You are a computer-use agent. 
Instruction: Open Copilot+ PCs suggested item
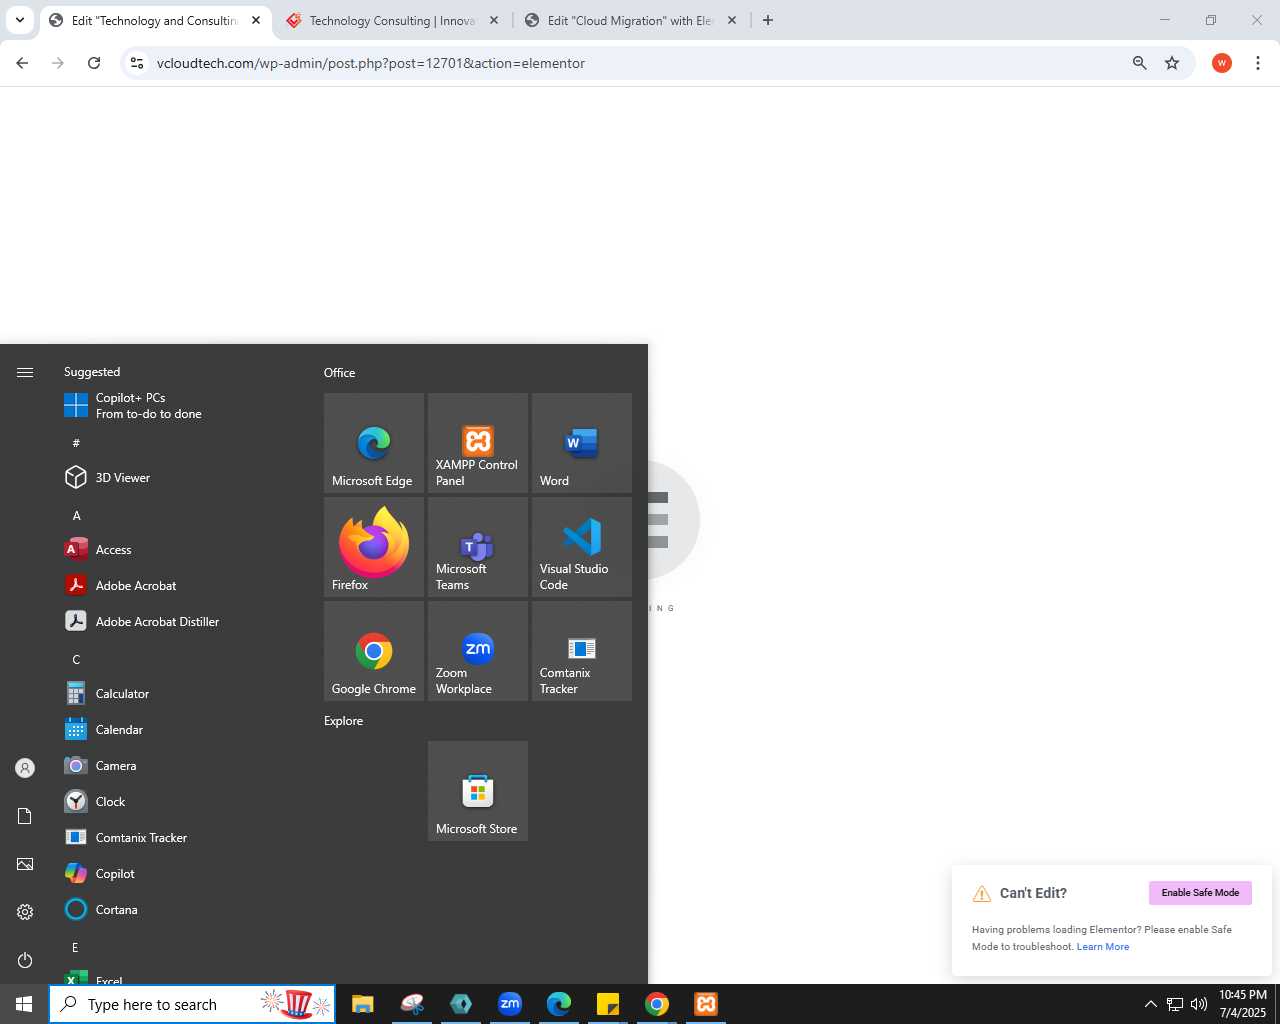(180, 406)
